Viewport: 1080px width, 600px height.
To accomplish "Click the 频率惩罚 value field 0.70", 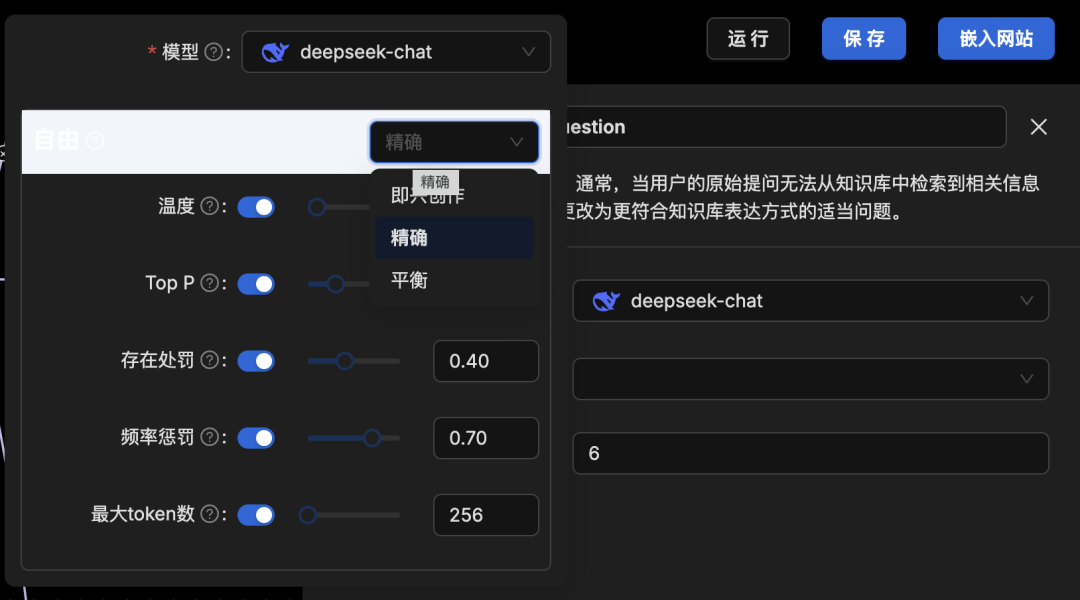I will [486, 438].
